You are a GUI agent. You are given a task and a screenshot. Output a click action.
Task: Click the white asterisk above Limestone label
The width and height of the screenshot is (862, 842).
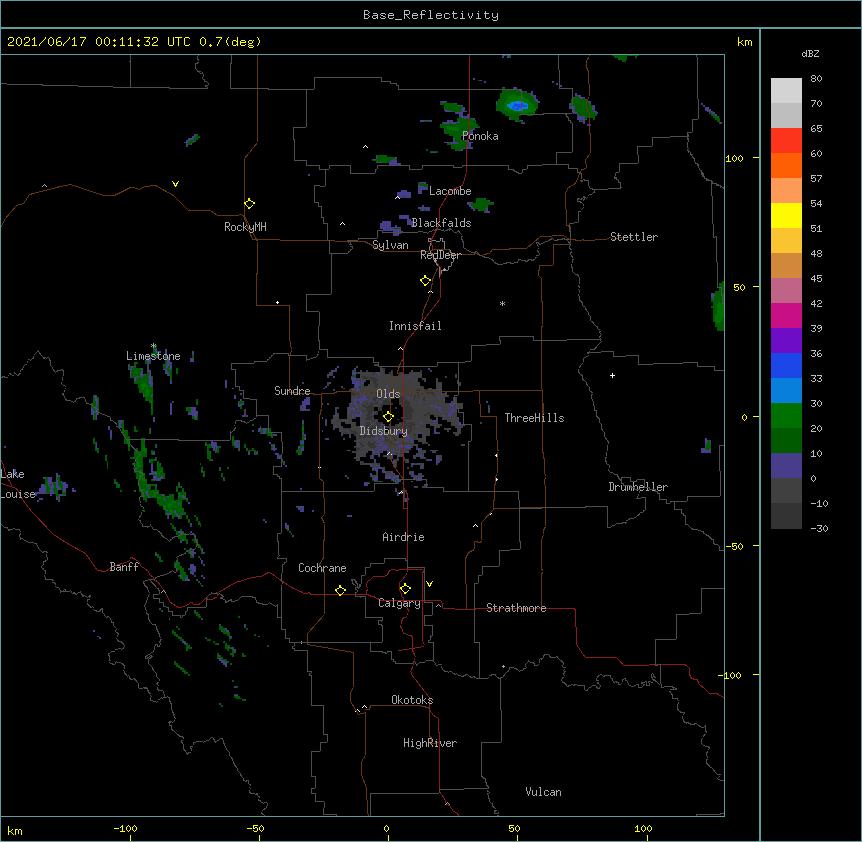[154, 346]
